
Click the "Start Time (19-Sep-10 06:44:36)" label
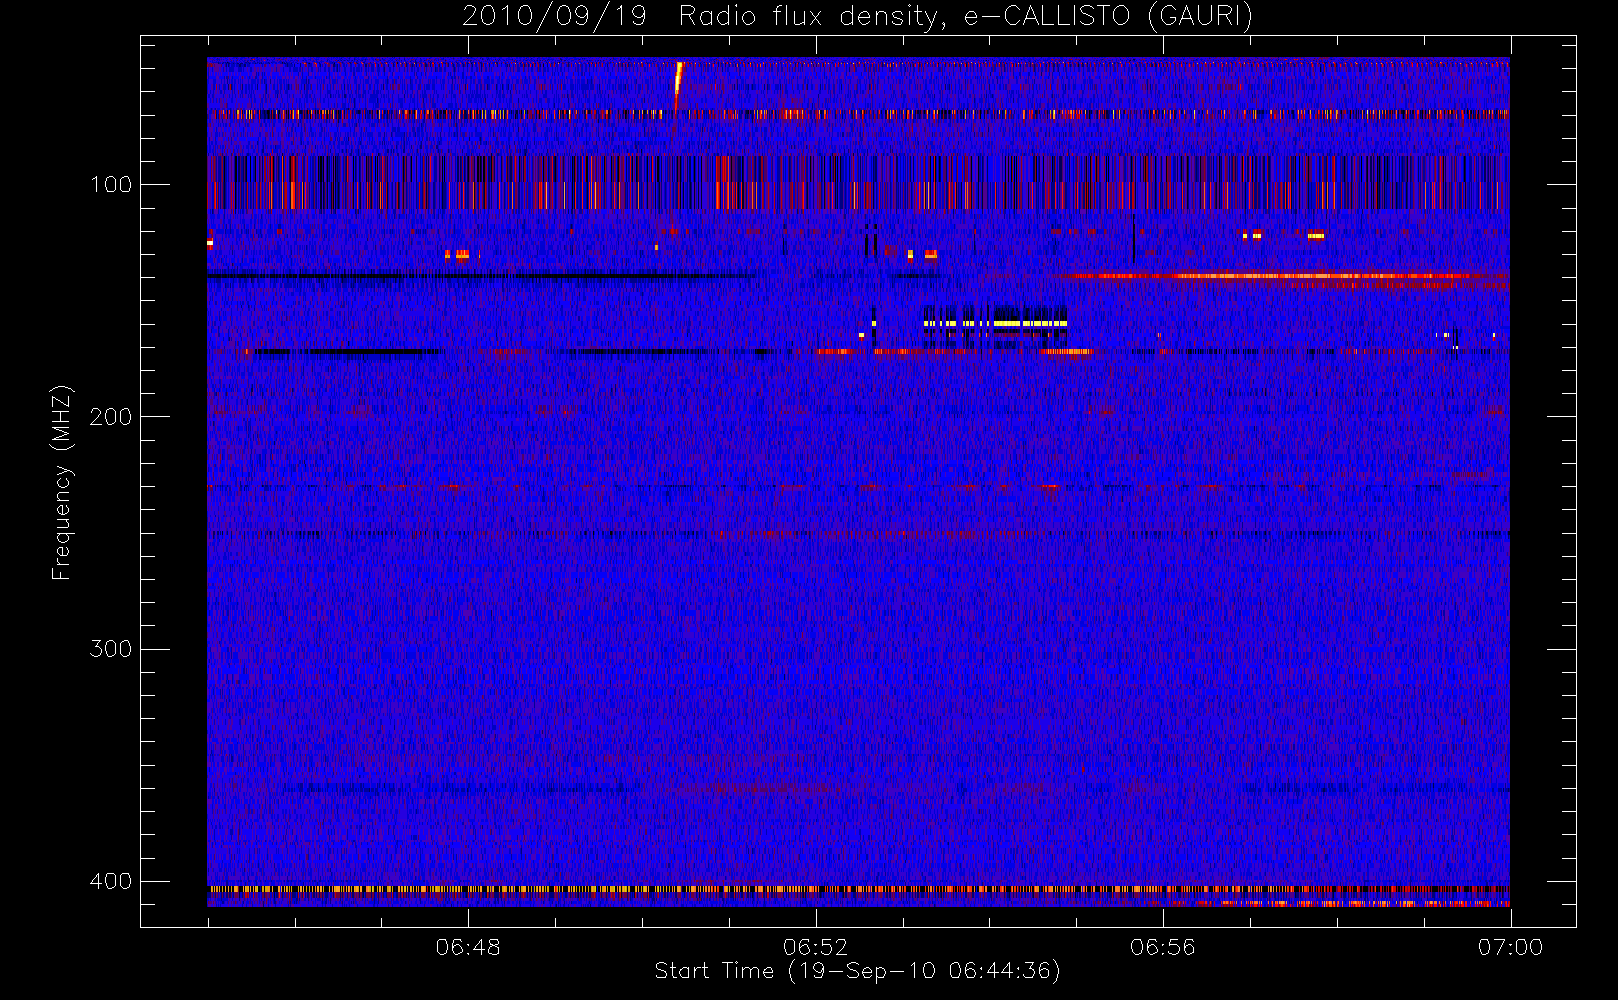point(857,971)
